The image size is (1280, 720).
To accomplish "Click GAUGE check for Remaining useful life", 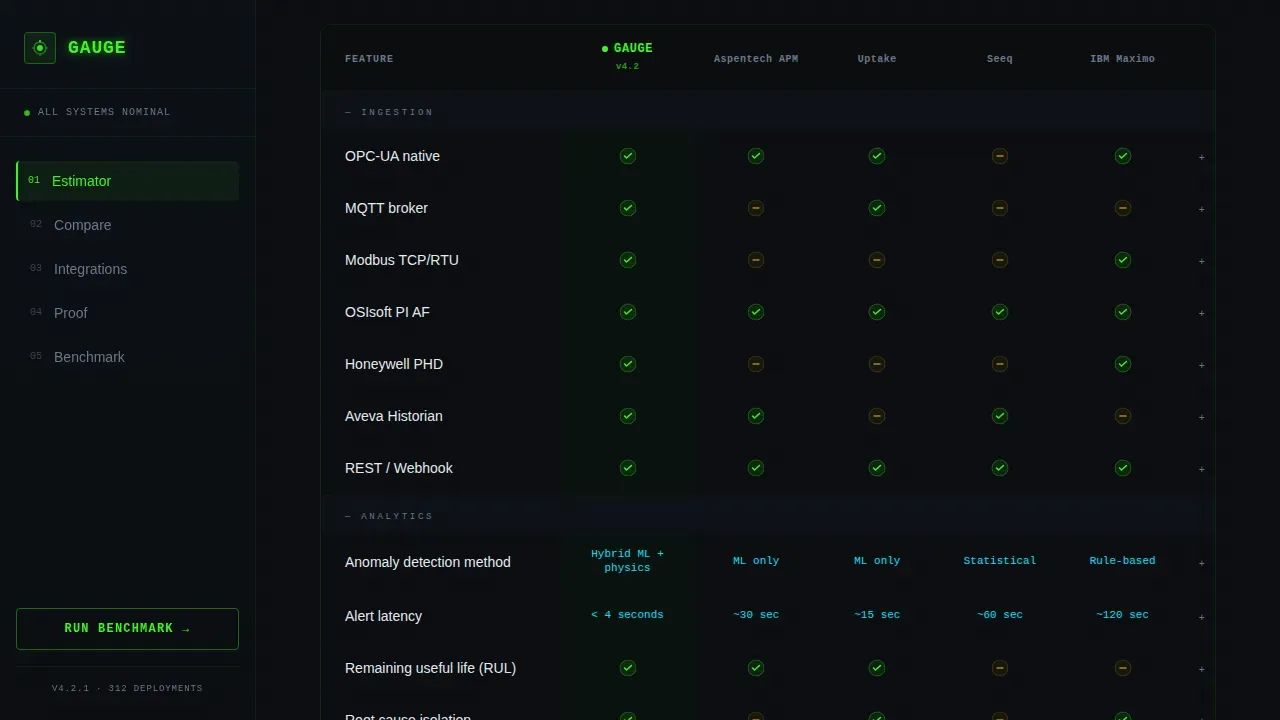I will click(x=628, y=668).
